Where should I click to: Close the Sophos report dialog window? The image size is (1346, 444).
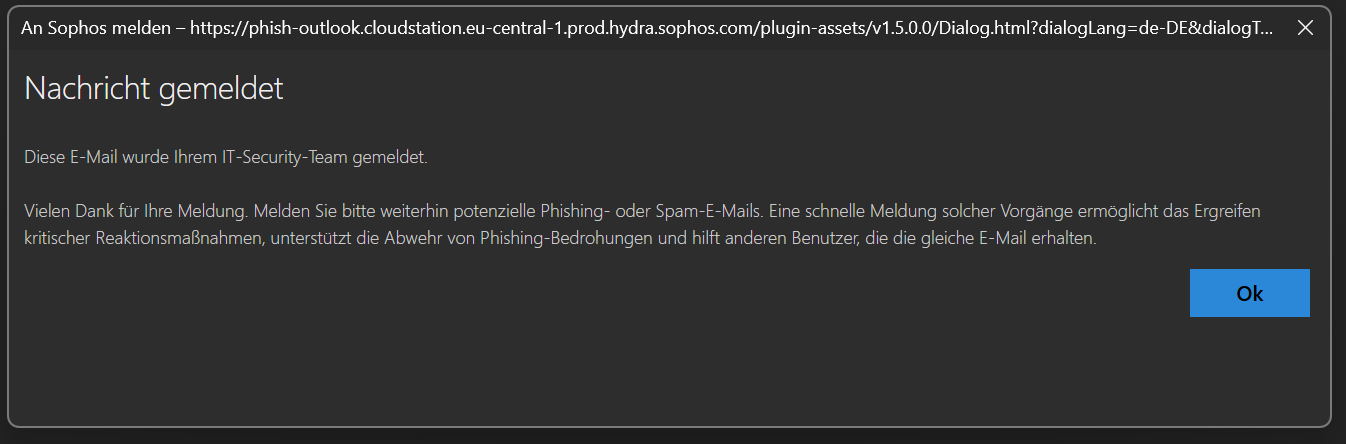coord(1304,28)
